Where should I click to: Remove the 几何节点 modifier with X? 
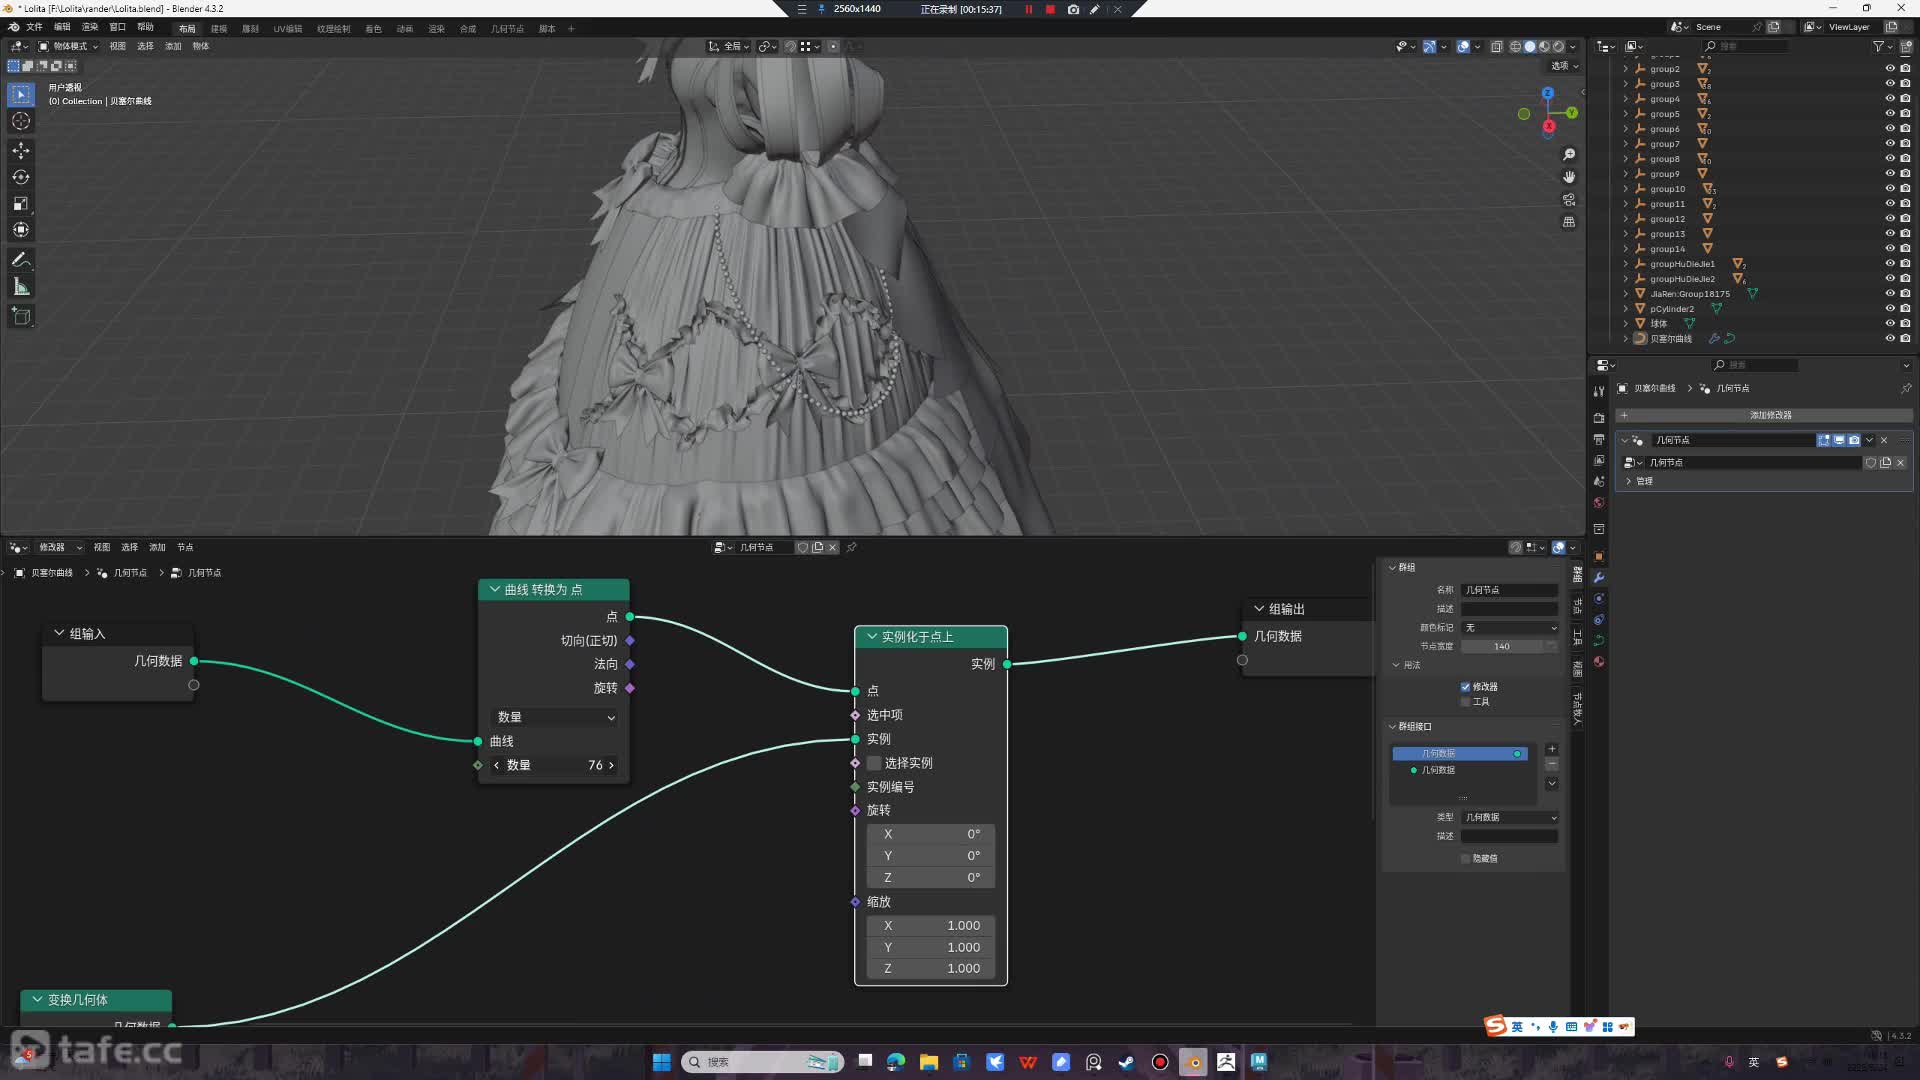tap(1884, 440)
